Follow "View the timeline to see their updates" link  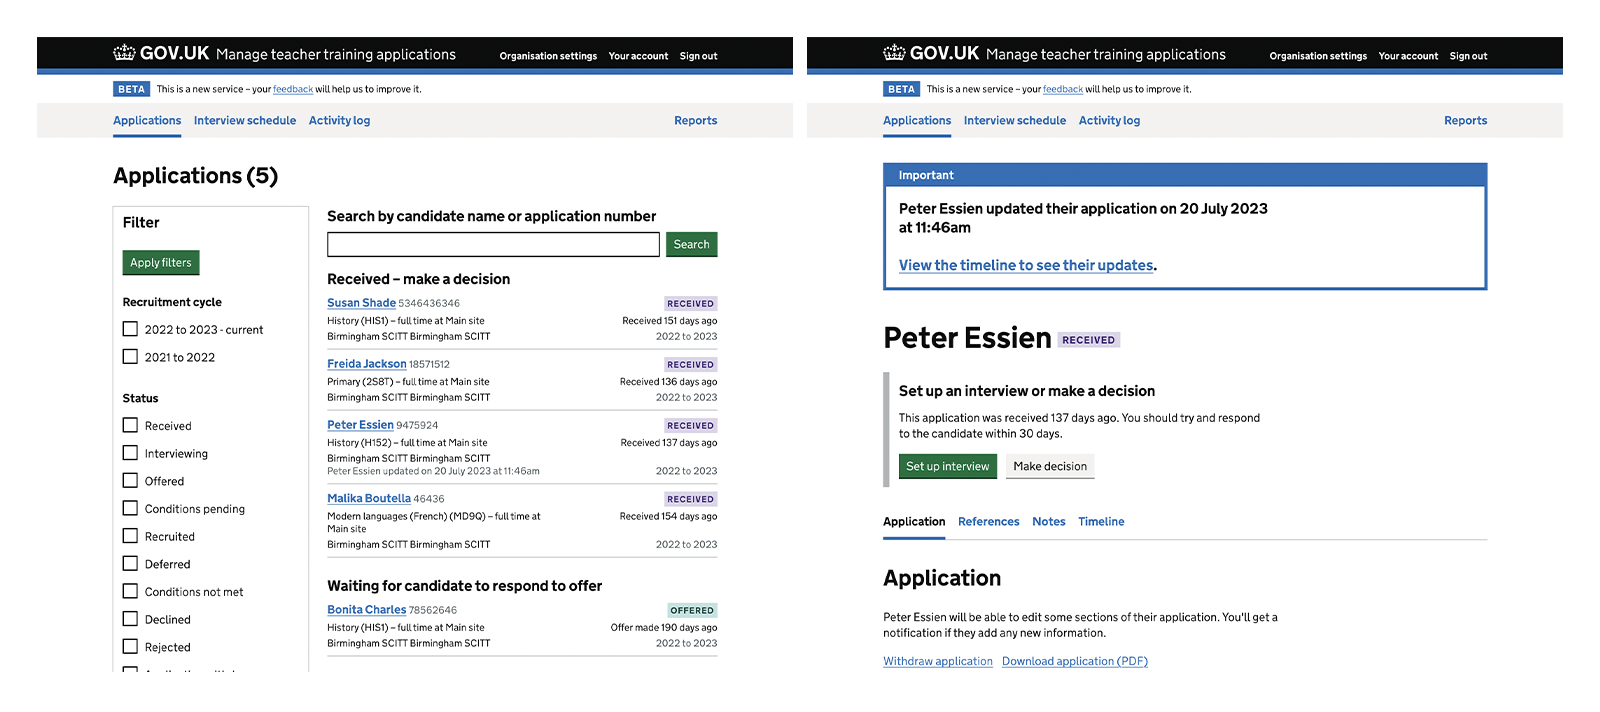pyautogui.click(x=1026, y=266)
